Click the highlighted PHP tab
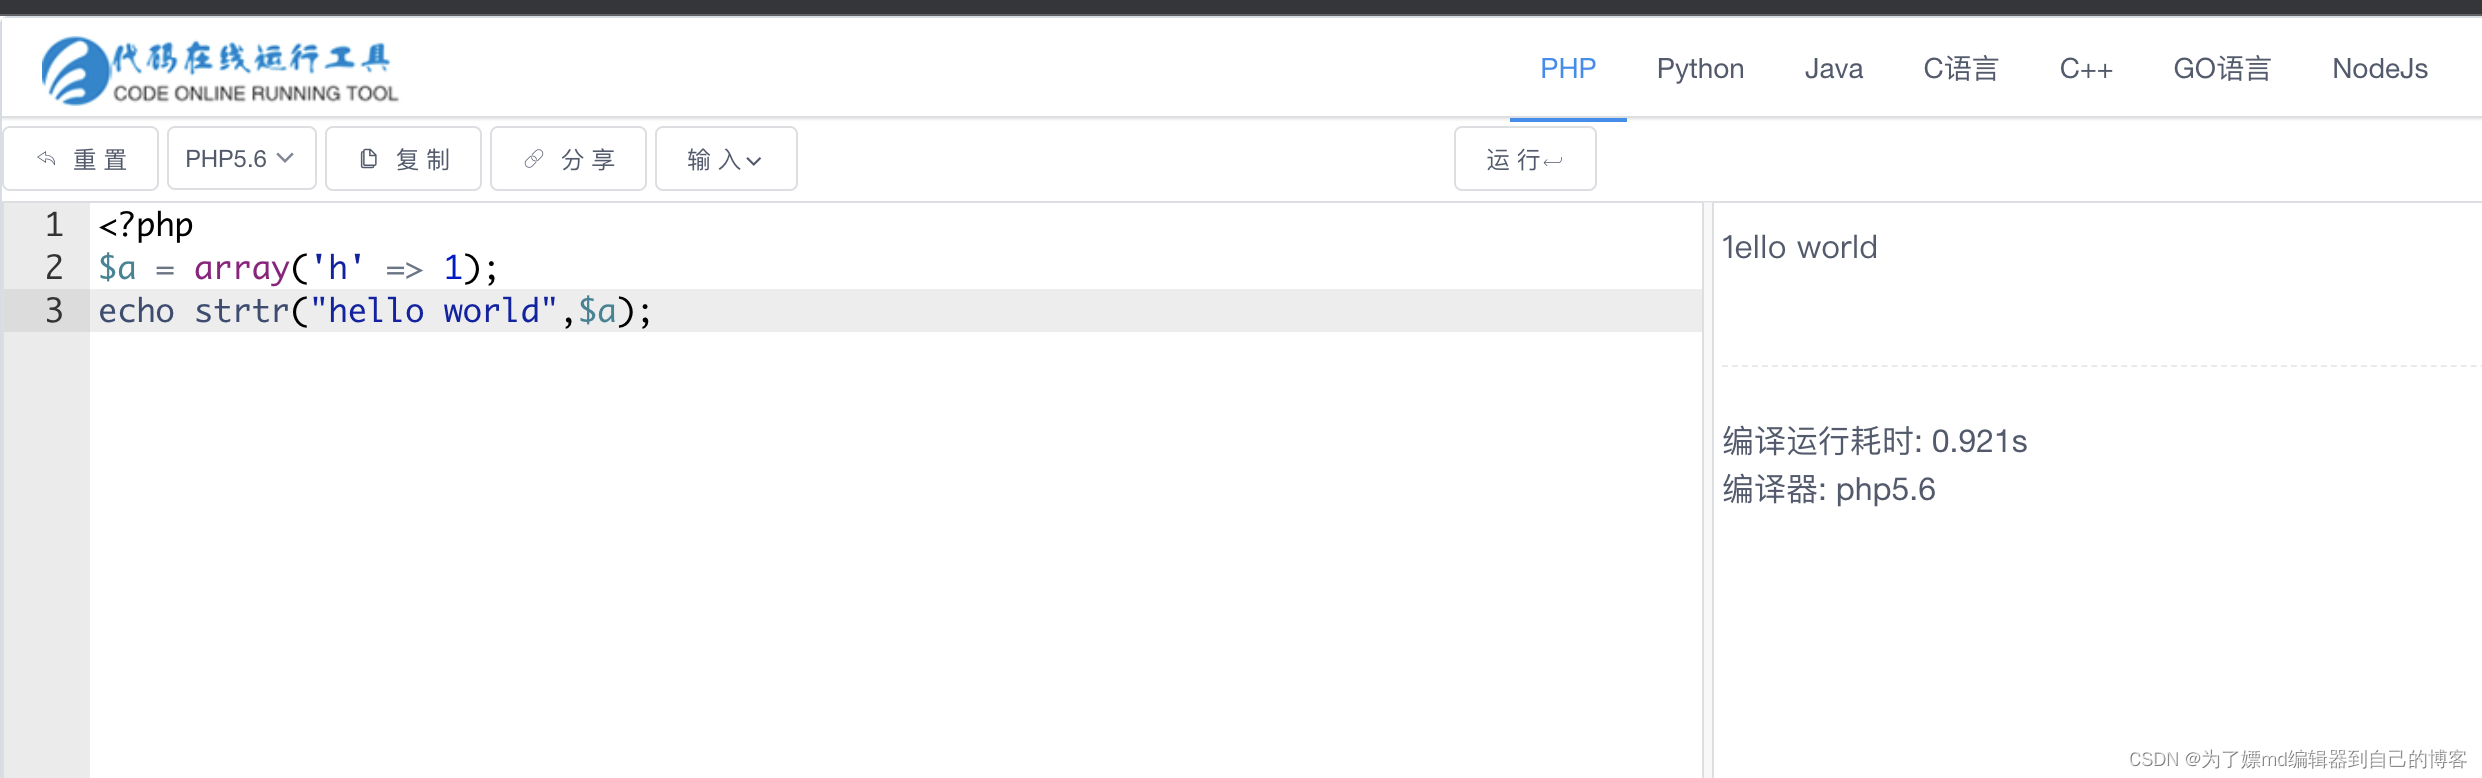This screenshot has width=2482, height=778. (1567, 68)
